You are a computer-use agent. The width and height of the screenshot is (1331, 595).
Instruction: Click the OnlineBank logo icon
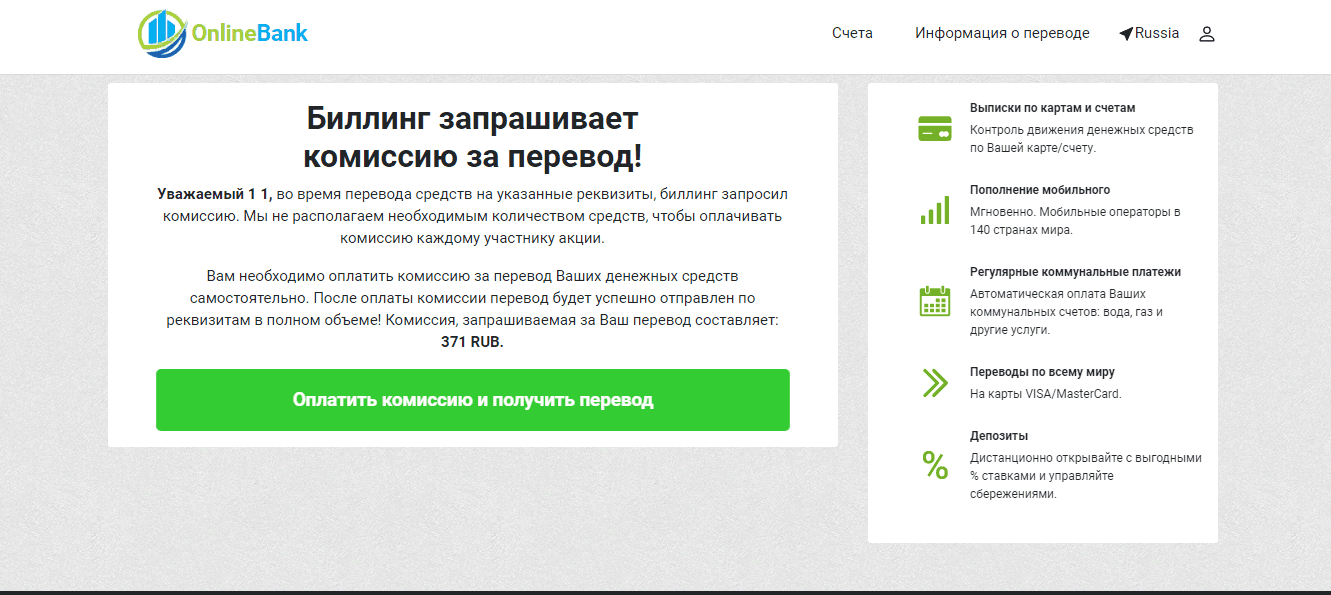point(160,31)
